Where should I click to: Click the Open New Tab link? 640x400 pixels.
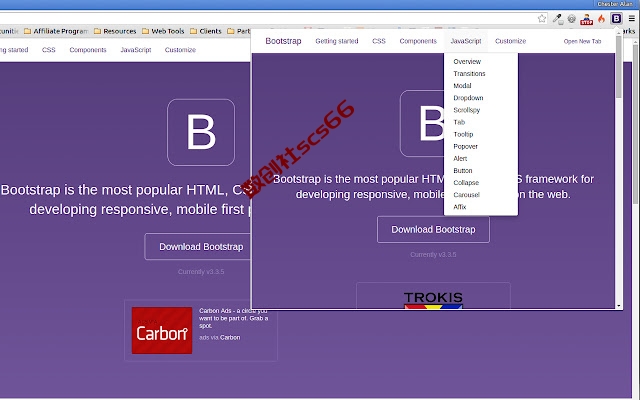pos(582,41)
